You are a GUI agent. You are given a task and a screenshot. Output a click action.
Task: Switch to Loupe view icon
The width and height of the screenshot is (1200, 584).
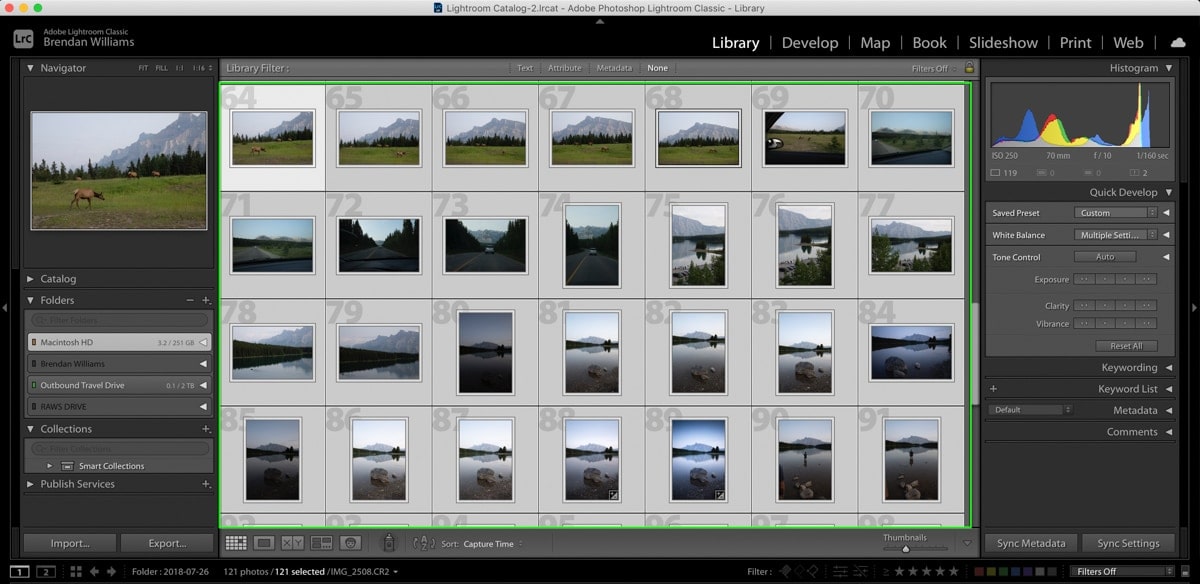264,543
